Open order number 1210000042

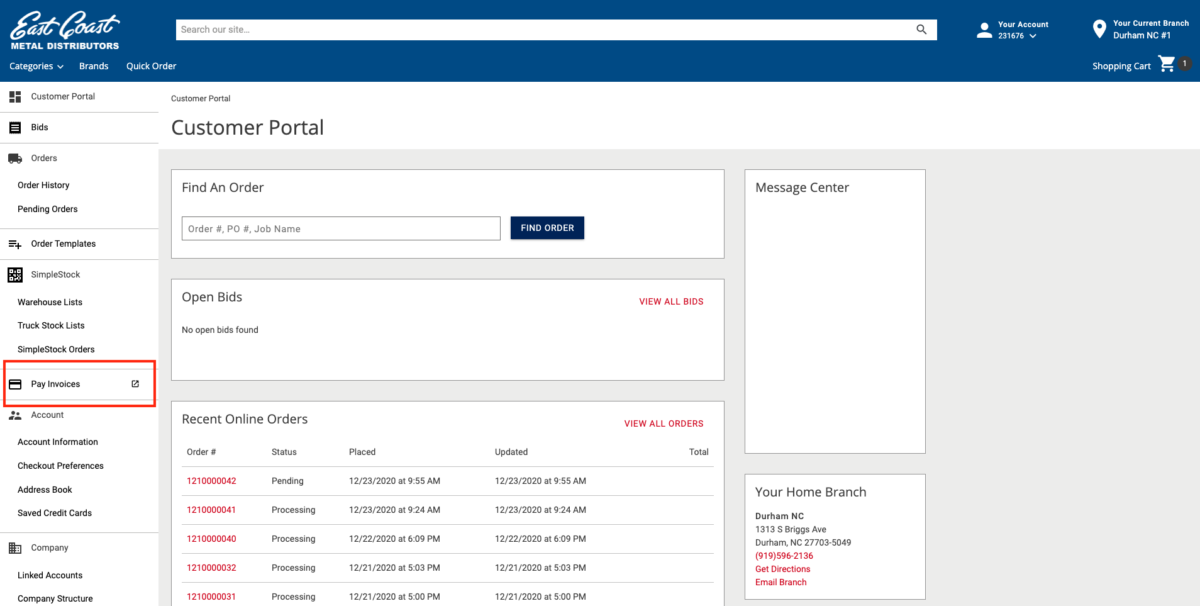[x=211, y=481]
